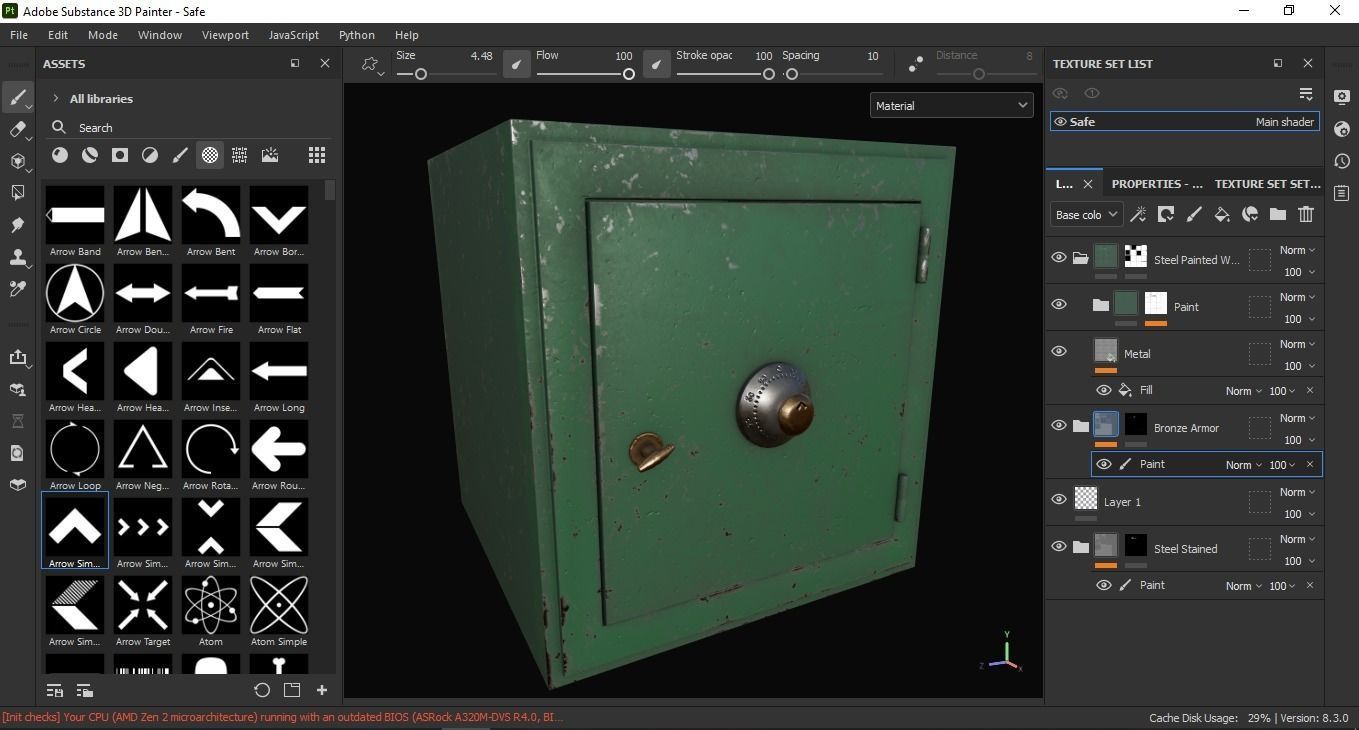The height and width of the screenshot is (730, 1359).
Task: Open opacity dropdown of Steel Stained layer
Action: [1299, 561]
